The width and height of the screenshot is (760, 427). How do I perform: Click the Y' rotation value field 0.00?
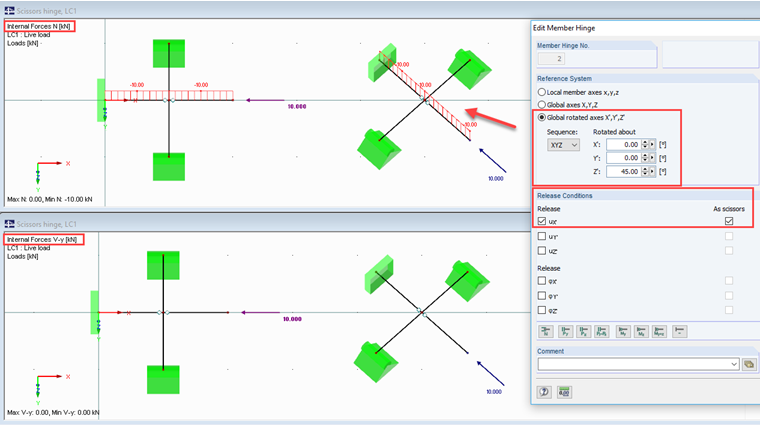pos(624,158)
